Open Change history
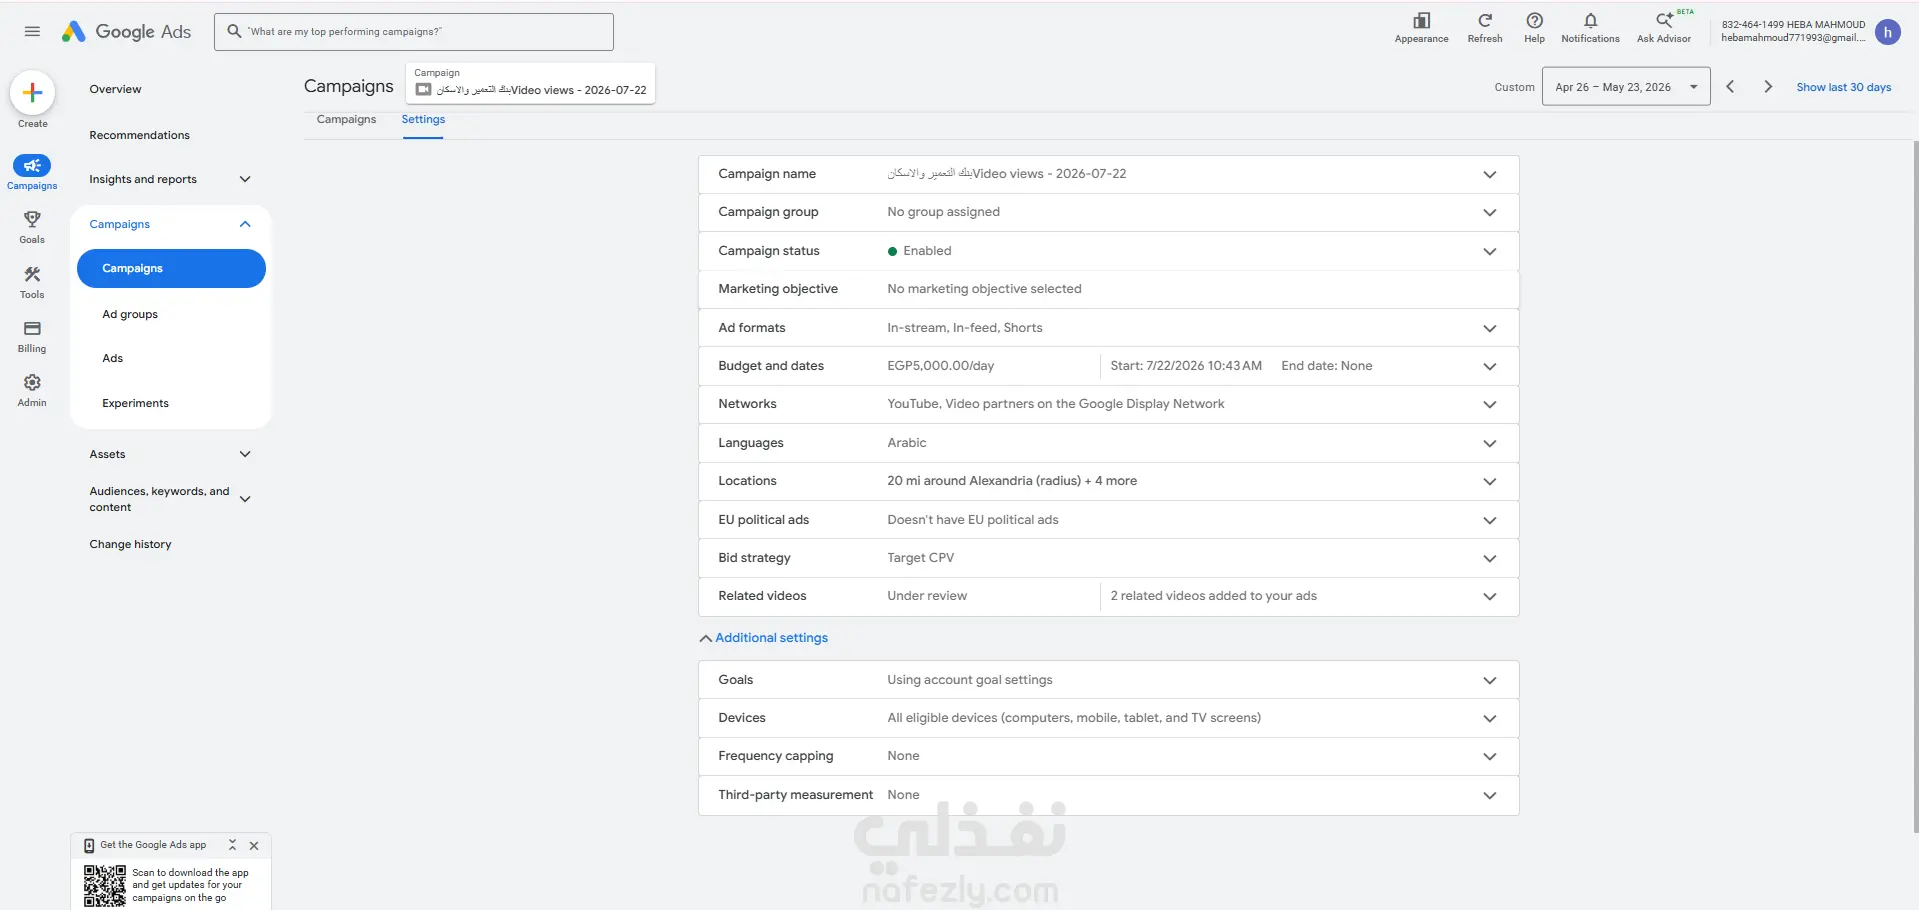 click(x=130, y=544)
